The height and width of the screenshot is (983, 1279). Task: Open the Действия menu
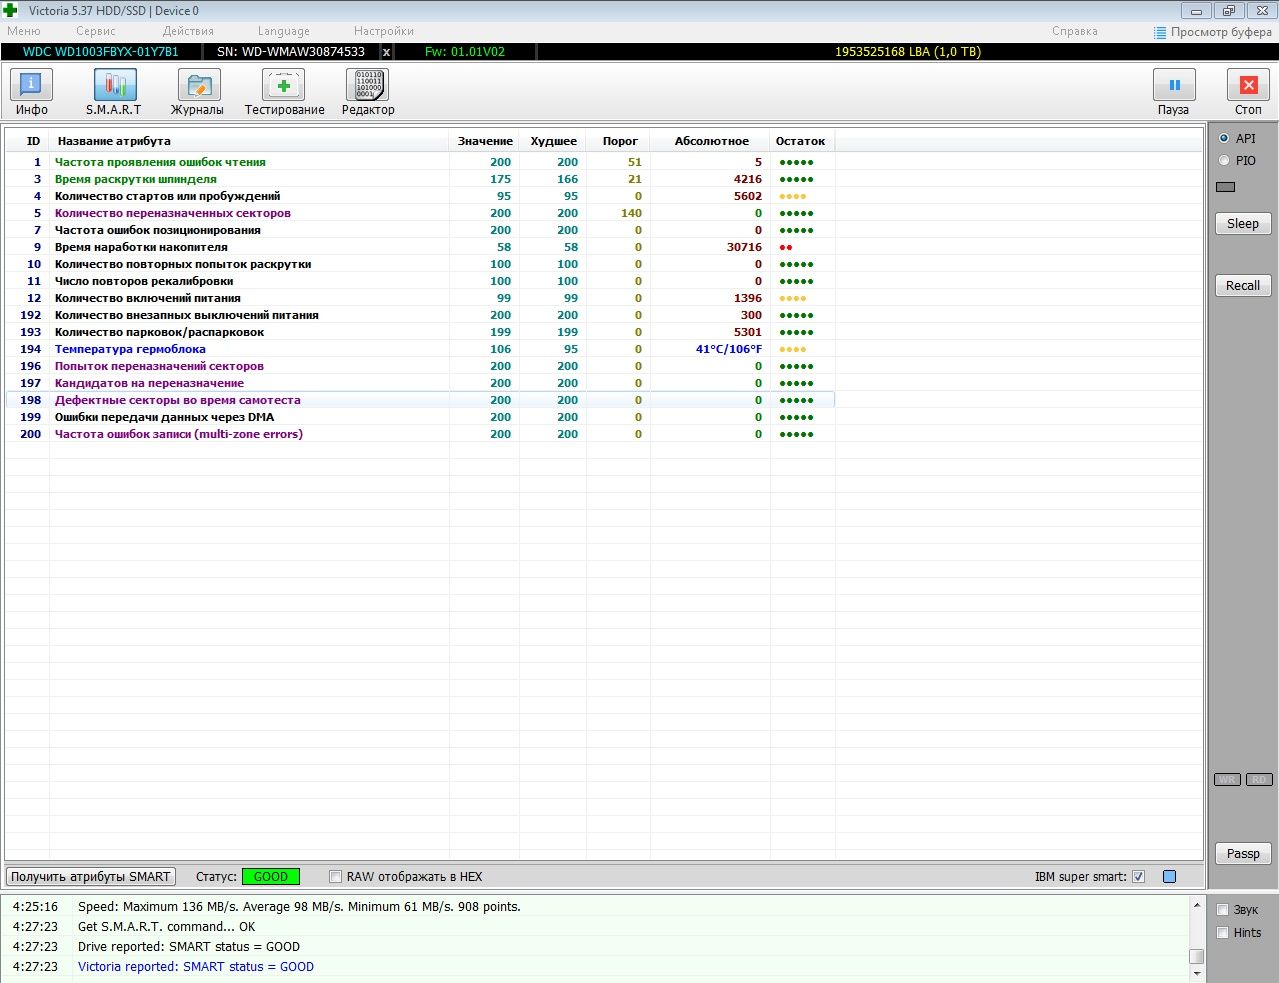(x=188, y=32)
